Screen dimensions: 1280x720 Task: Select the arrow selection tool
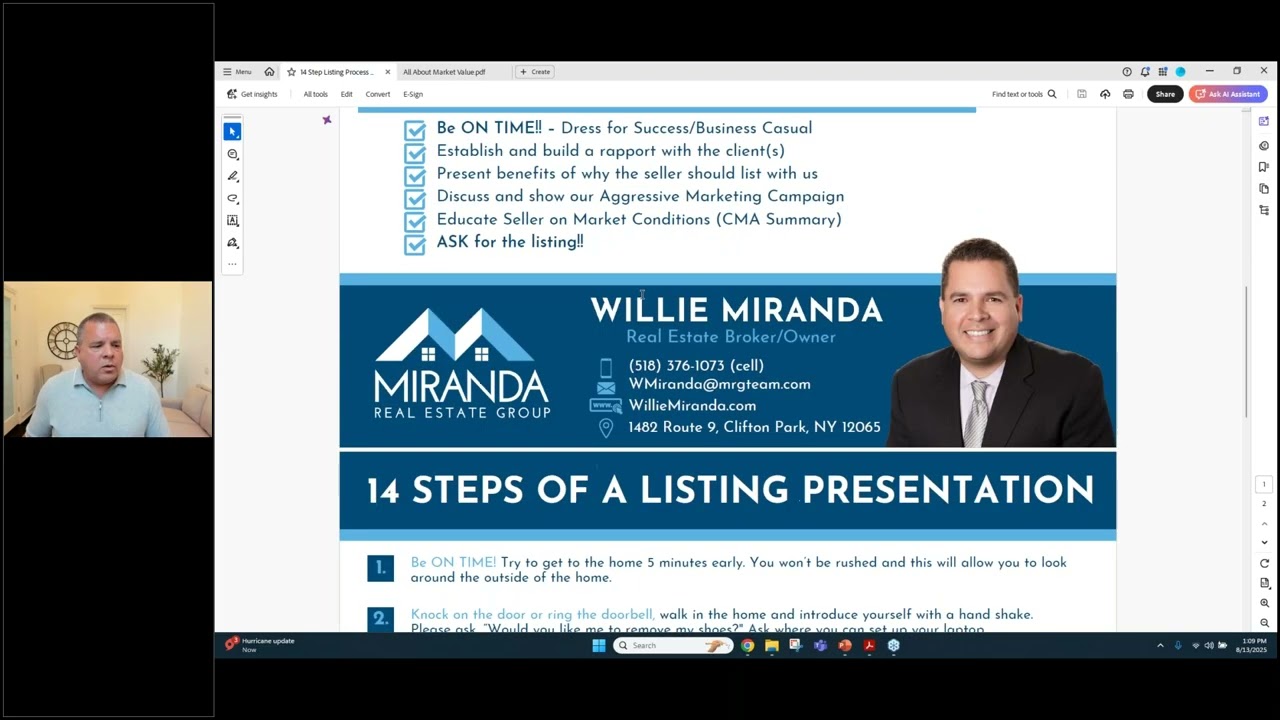click(233, 132)
